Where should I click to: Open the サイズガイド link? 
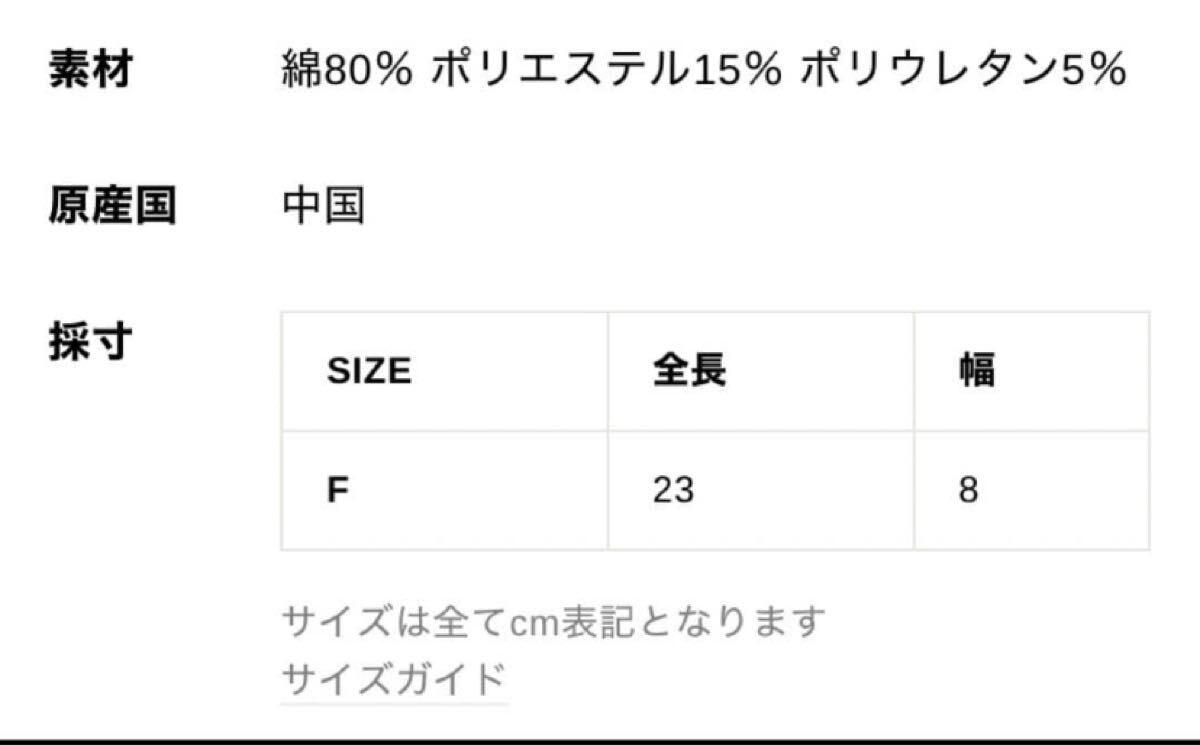tap(394, 680)
